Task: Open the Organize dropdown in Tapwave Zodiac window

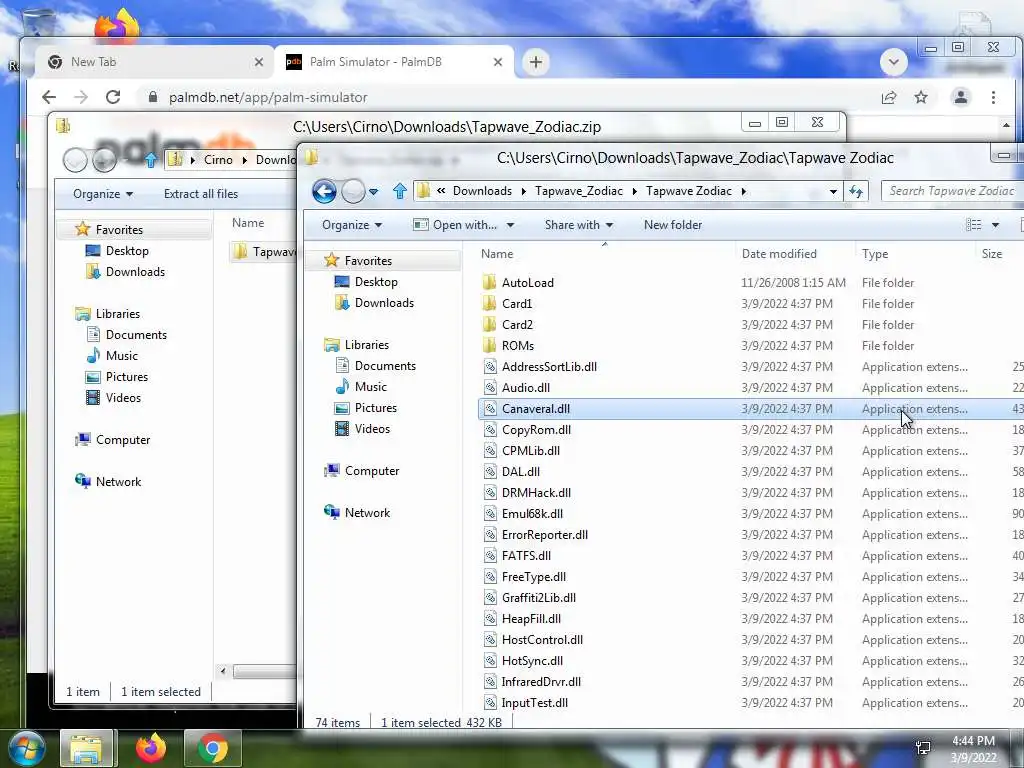Action: click(x=351, y=225)
